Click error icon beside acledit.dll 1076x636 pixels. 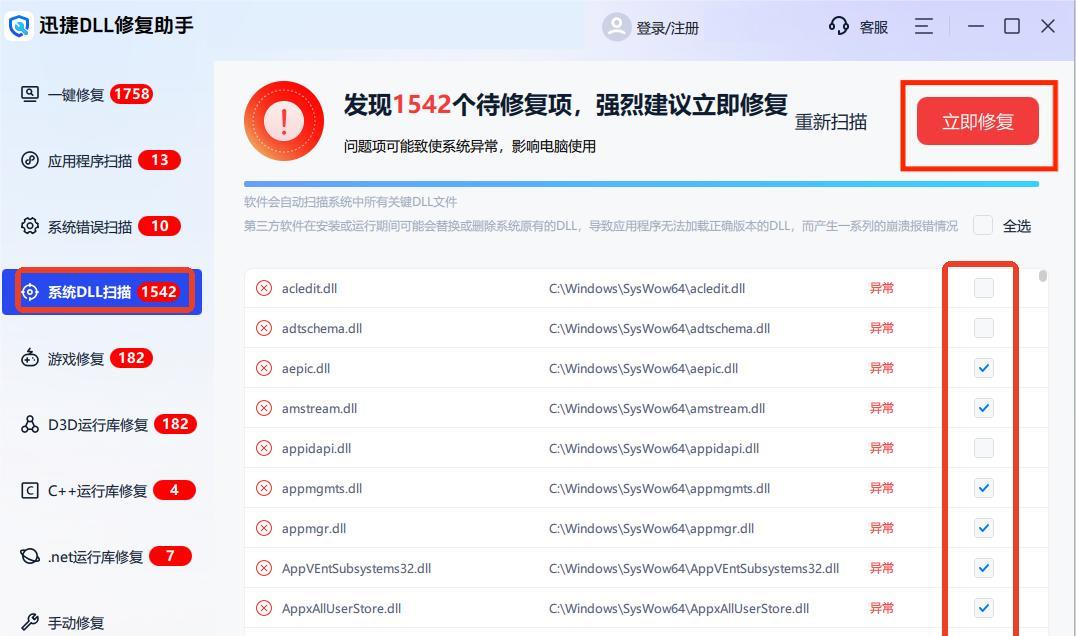pyautogui.click(x=264, y=288)
